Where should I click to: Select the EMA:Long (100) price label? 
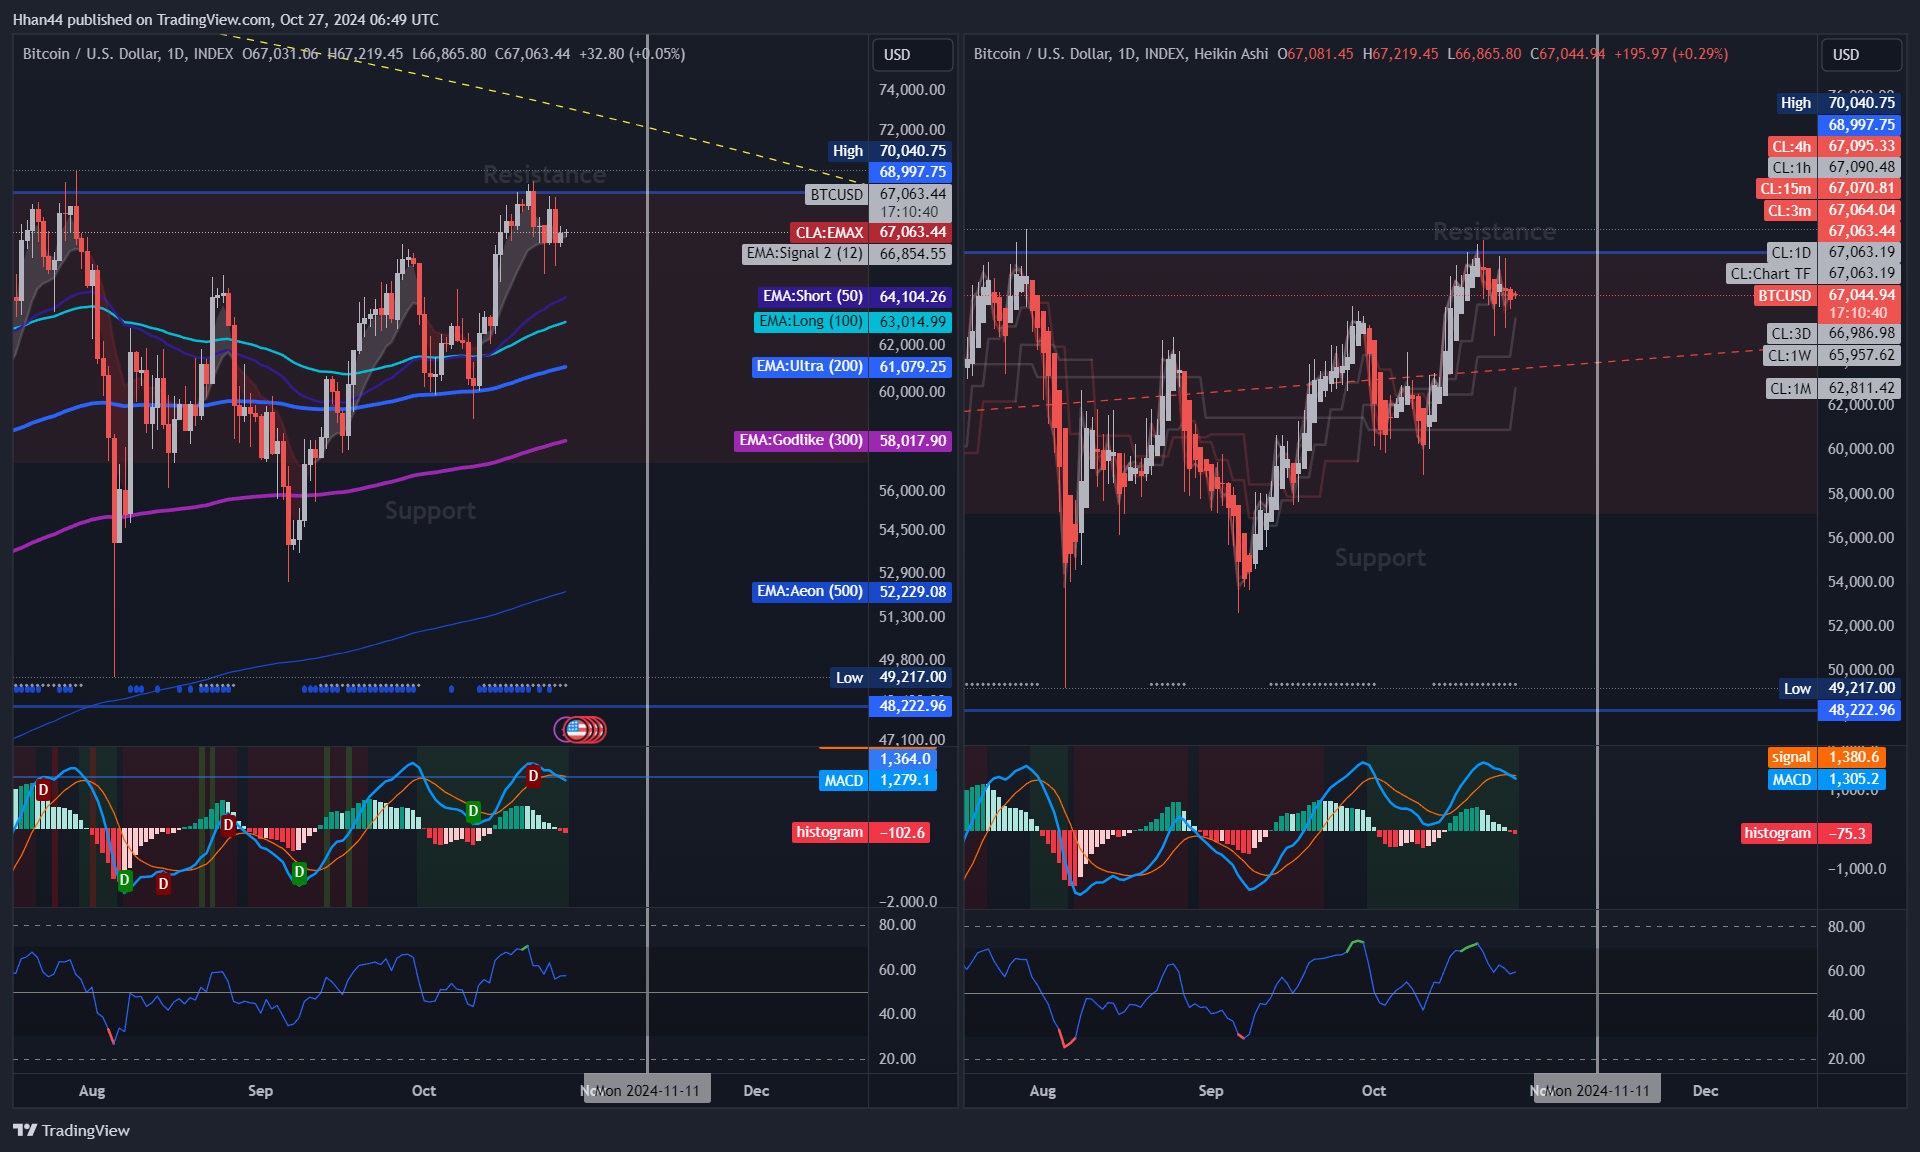[853, 322]
